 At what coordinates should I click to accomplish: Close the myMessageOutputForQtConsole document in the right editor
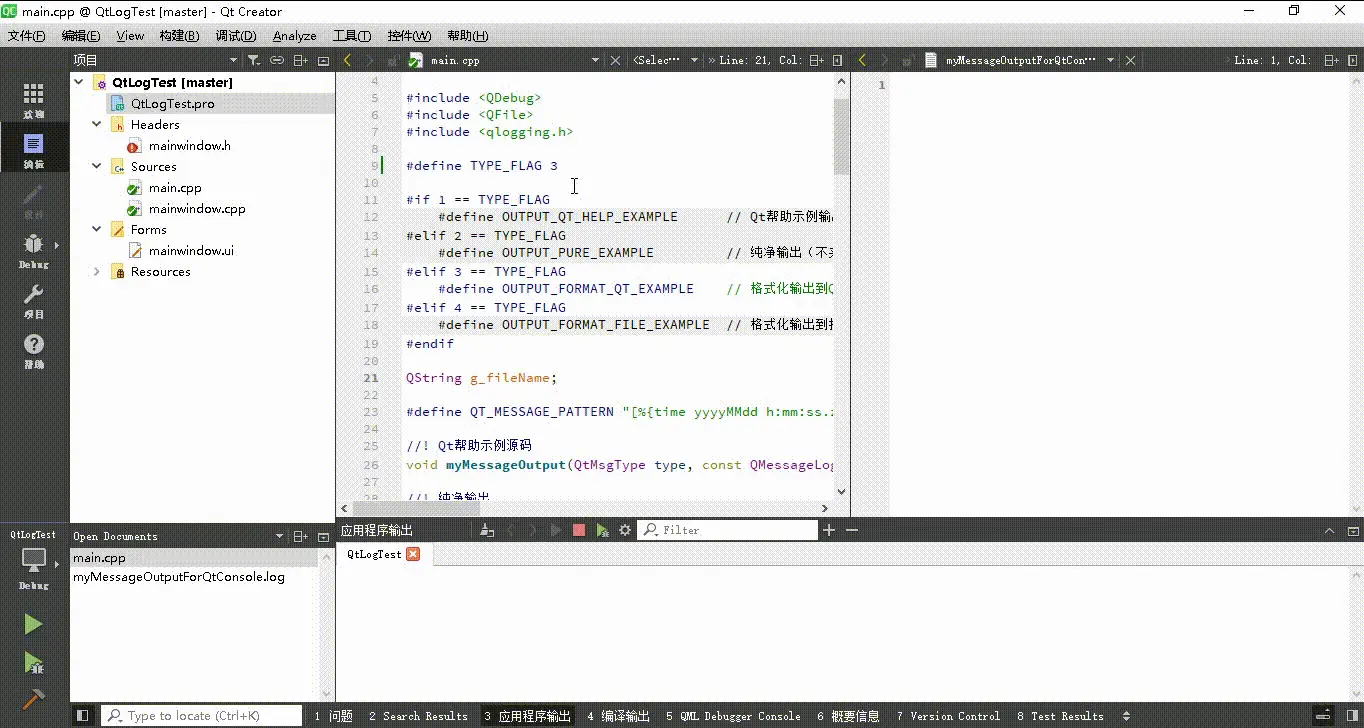(1130, 60)
